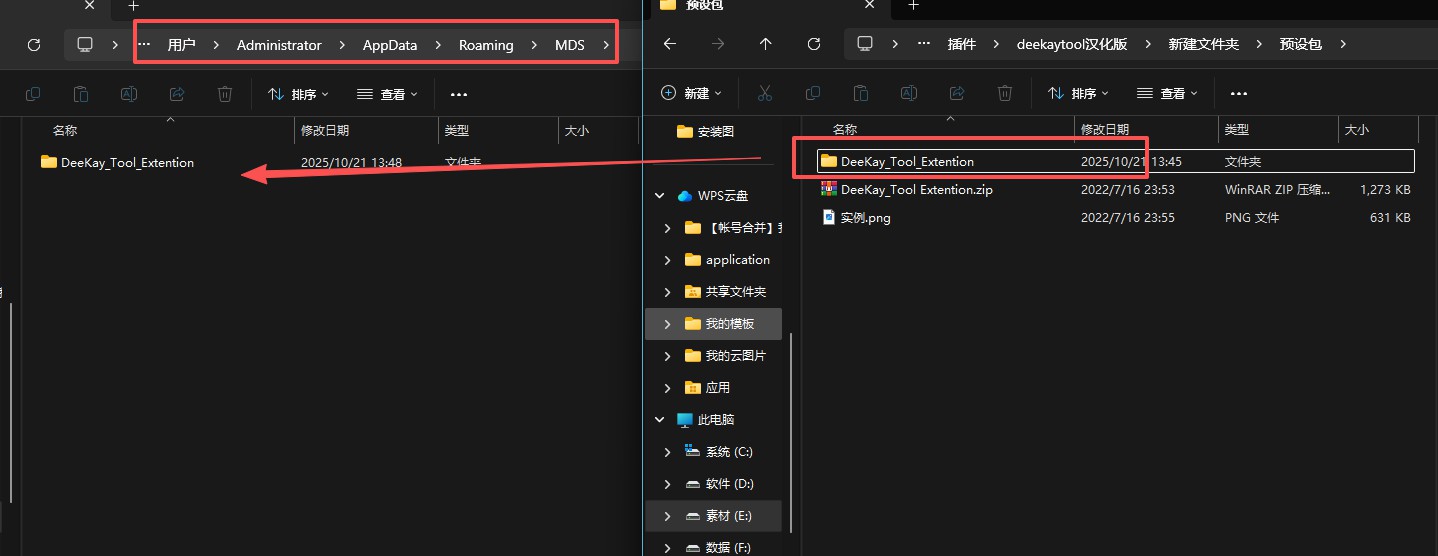This screenshot has height=556, width=1438.
Task: Go back in the right Explorer window
Action: click(670, 44)
